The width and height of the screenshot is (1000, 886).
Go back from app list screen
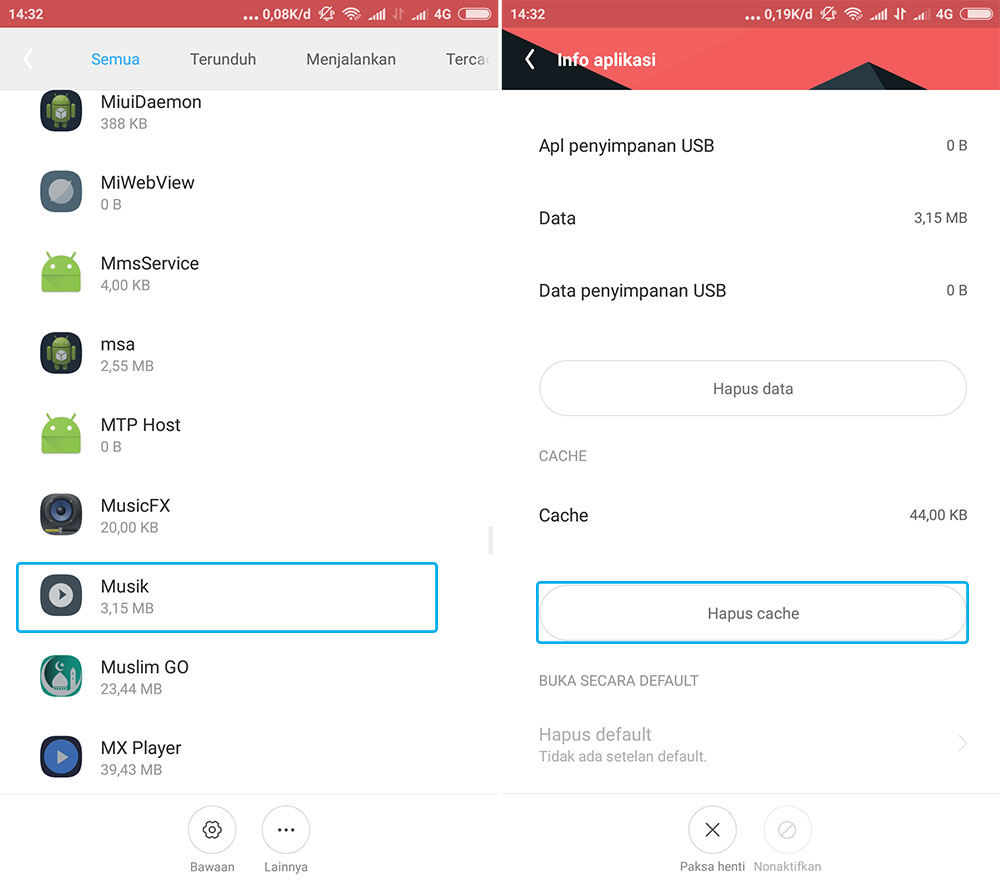pos(28,59)
